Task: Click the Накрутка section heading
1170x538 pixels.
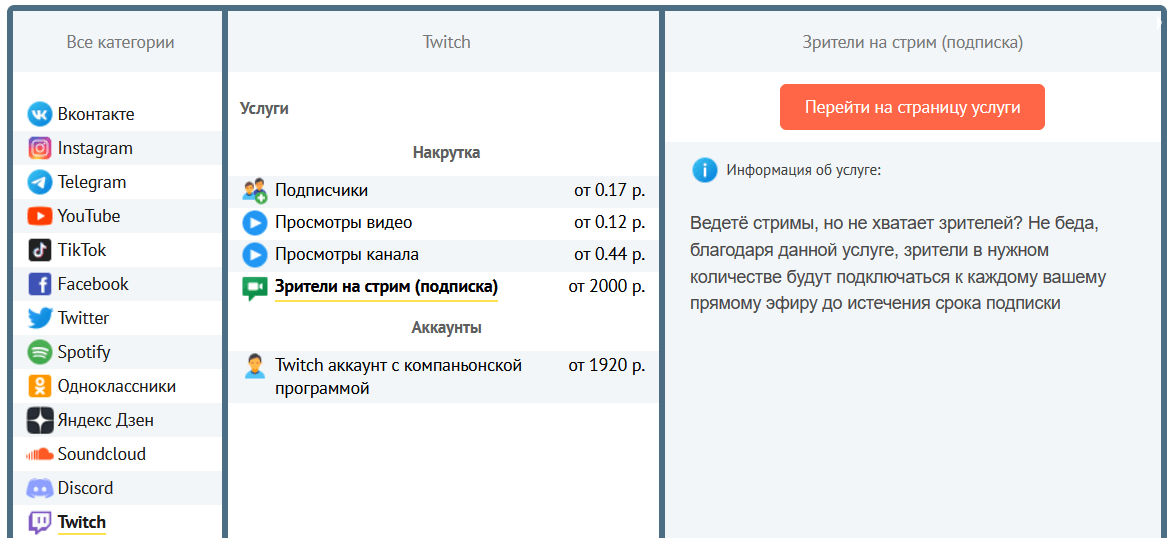Action: (x=446, y=153)
